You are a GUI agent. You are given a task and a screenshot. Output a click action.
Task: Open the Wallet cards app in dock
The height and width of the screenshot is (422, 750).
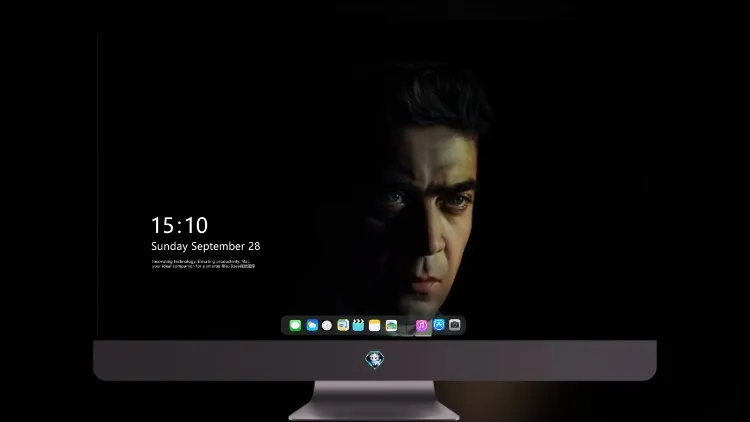coord(391,325)
